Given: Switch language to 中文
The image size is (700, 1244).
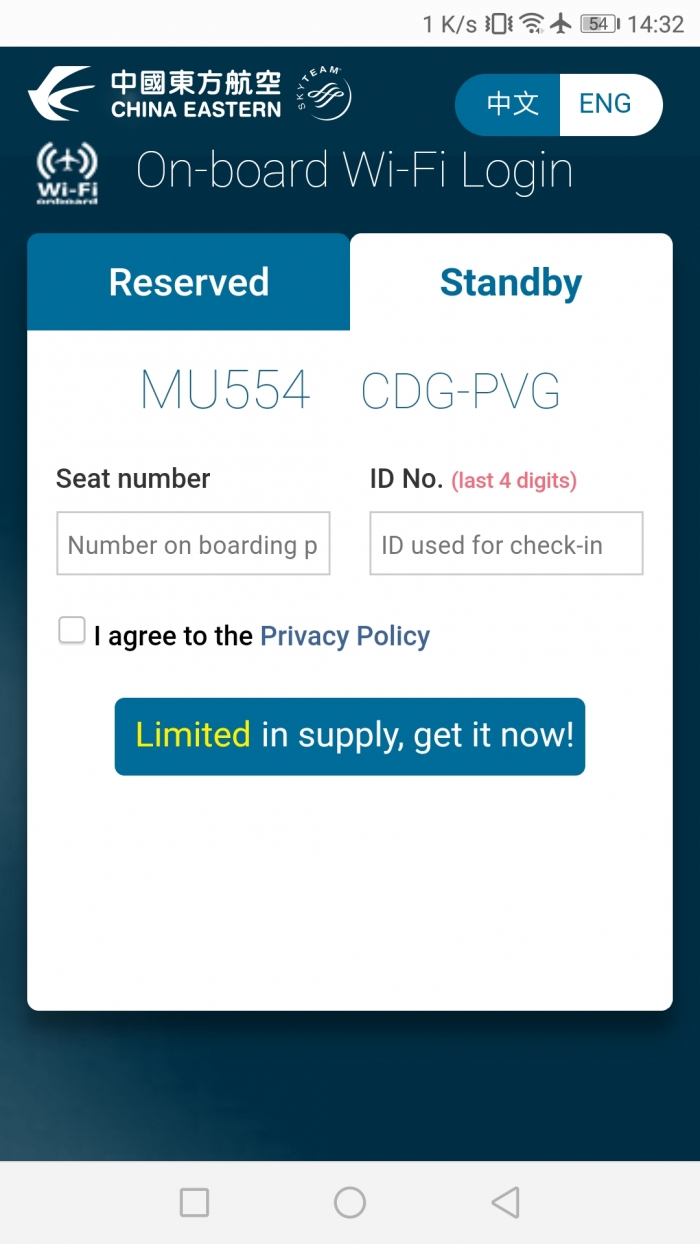Looking at the screenshot, I should (512, 104).
